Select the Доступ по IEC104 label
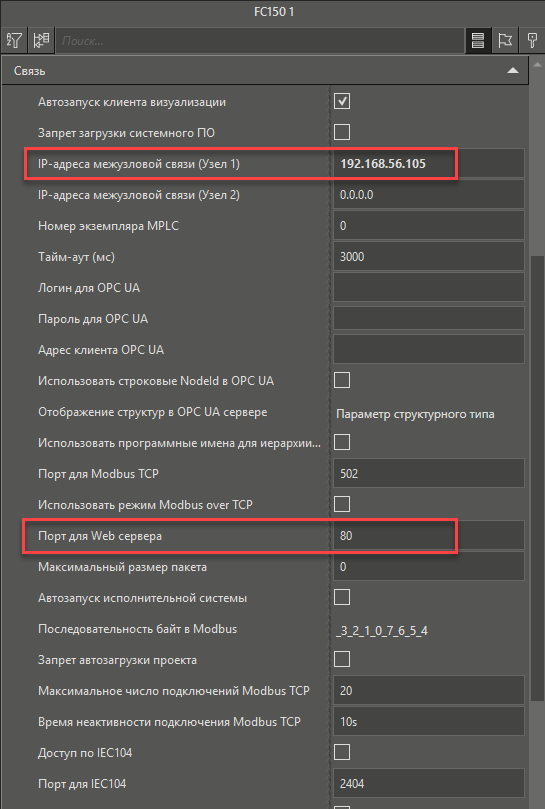 85,753
